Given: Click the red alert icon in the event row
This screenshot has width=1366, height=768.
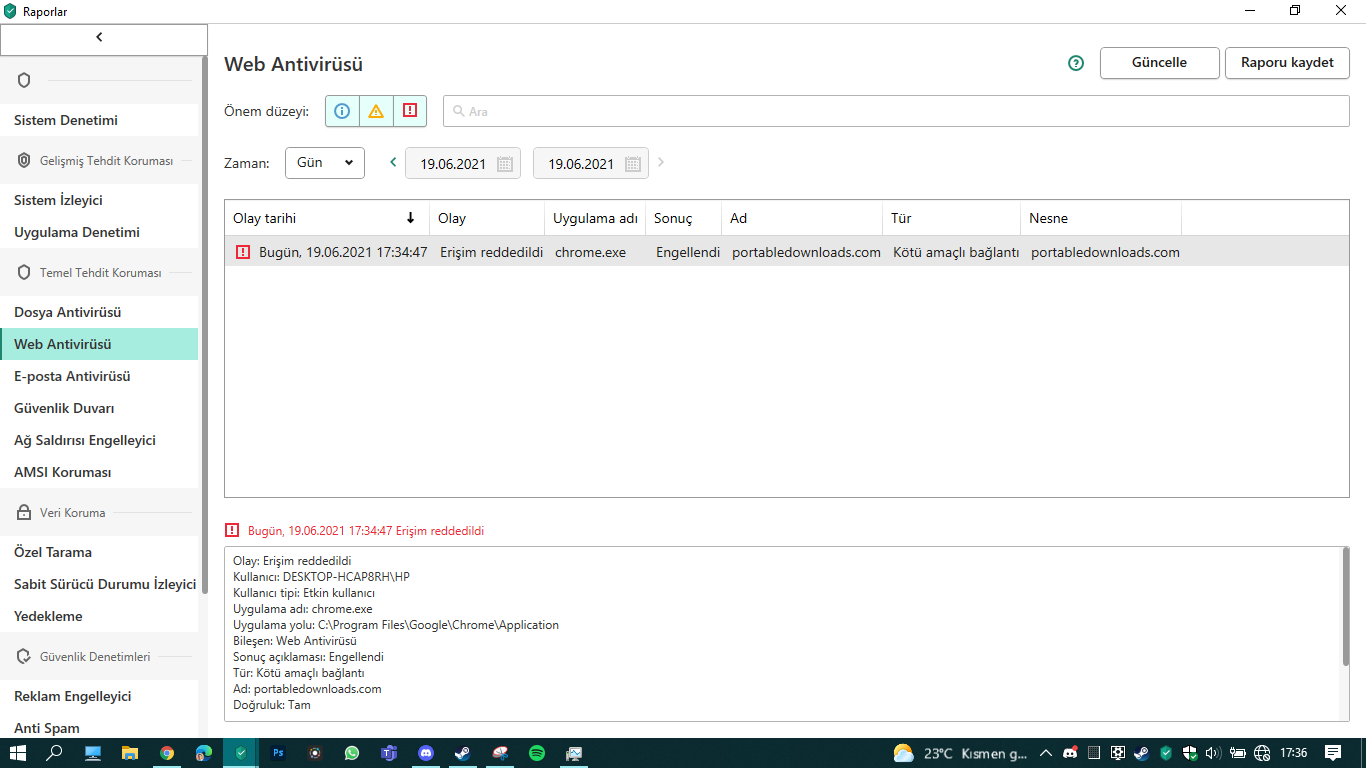Looking at the screenshot, I should [x=243, y=252].
